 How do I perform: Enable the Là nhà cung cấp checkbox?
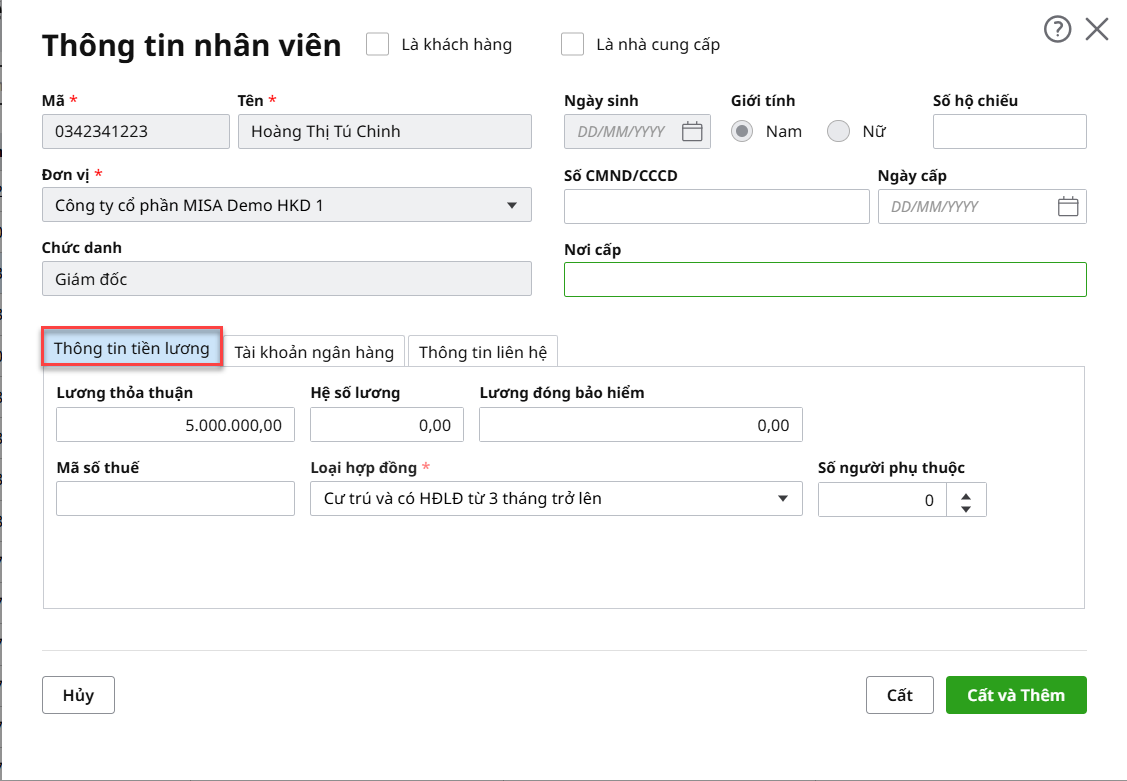point(573,44)
